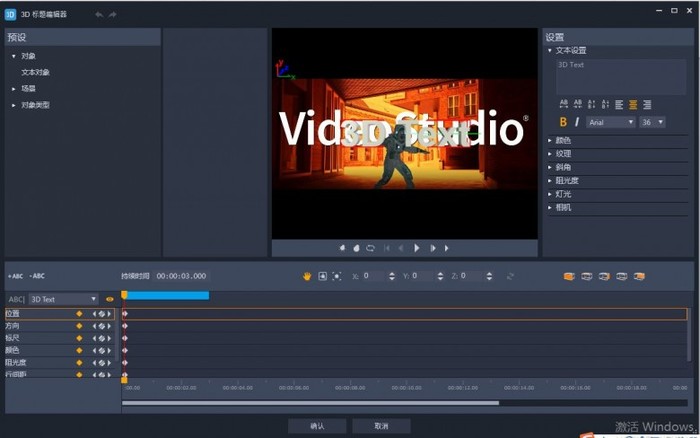This screenshot has height=438, width=700.
Task: Click the second character spacing icon
Action: pos(578,104)
